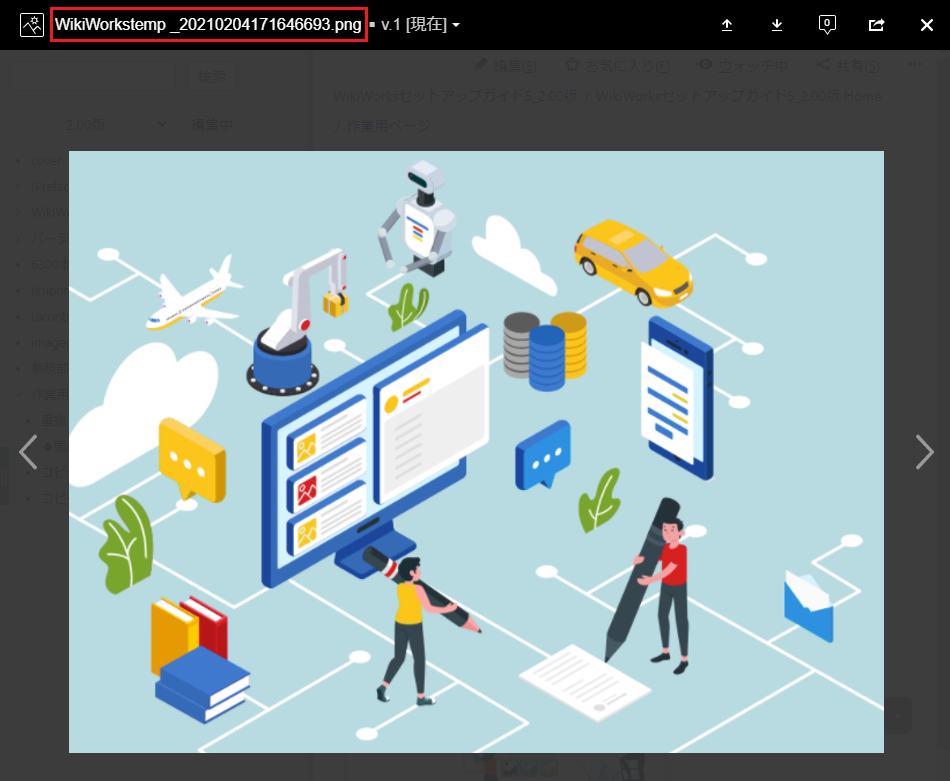Click the main isometric illustration image
The height and width of the screenshot is (781, 950).
click(476, 452)
